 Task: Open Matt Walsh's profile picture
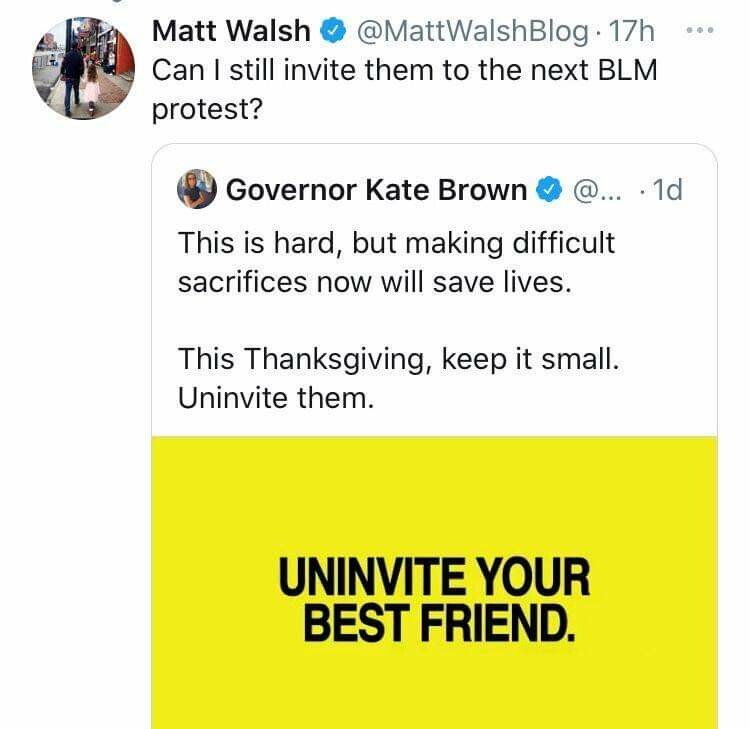click(83, 70)
